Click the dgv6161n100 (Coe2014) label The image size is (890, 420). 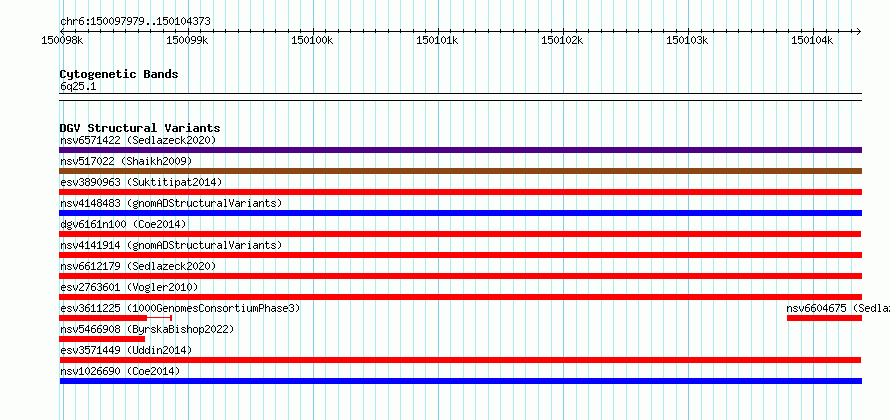pos(123,224)
